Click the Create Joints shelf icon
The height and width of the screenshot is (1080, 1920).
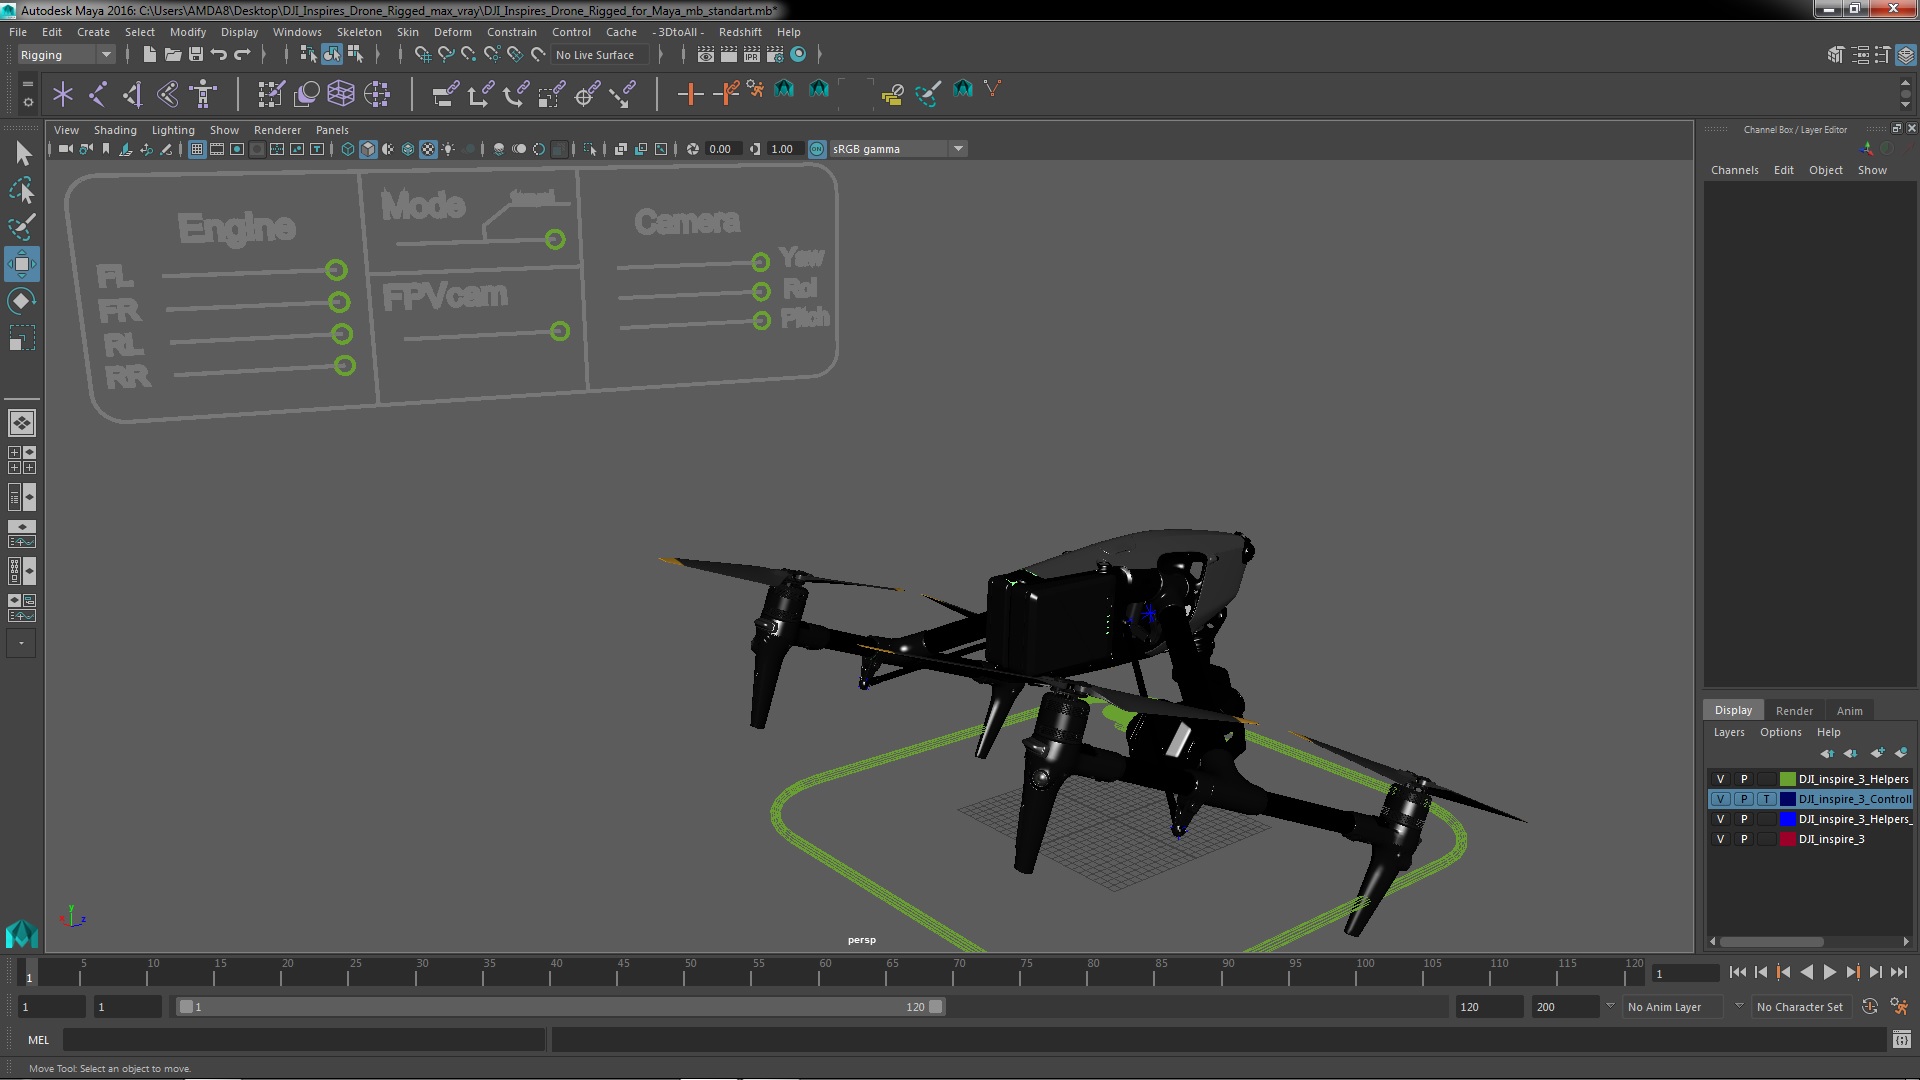pos(98,94)
